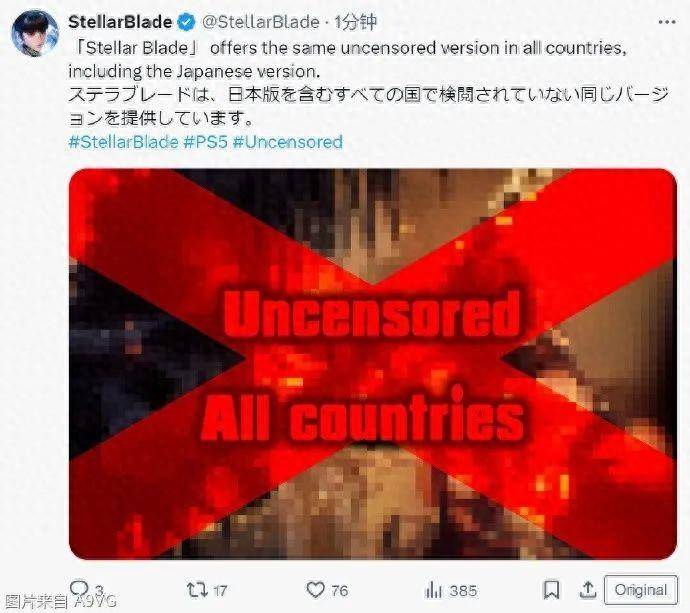Repost the tweet with retweet icon
690x613 pixels.
196,590
